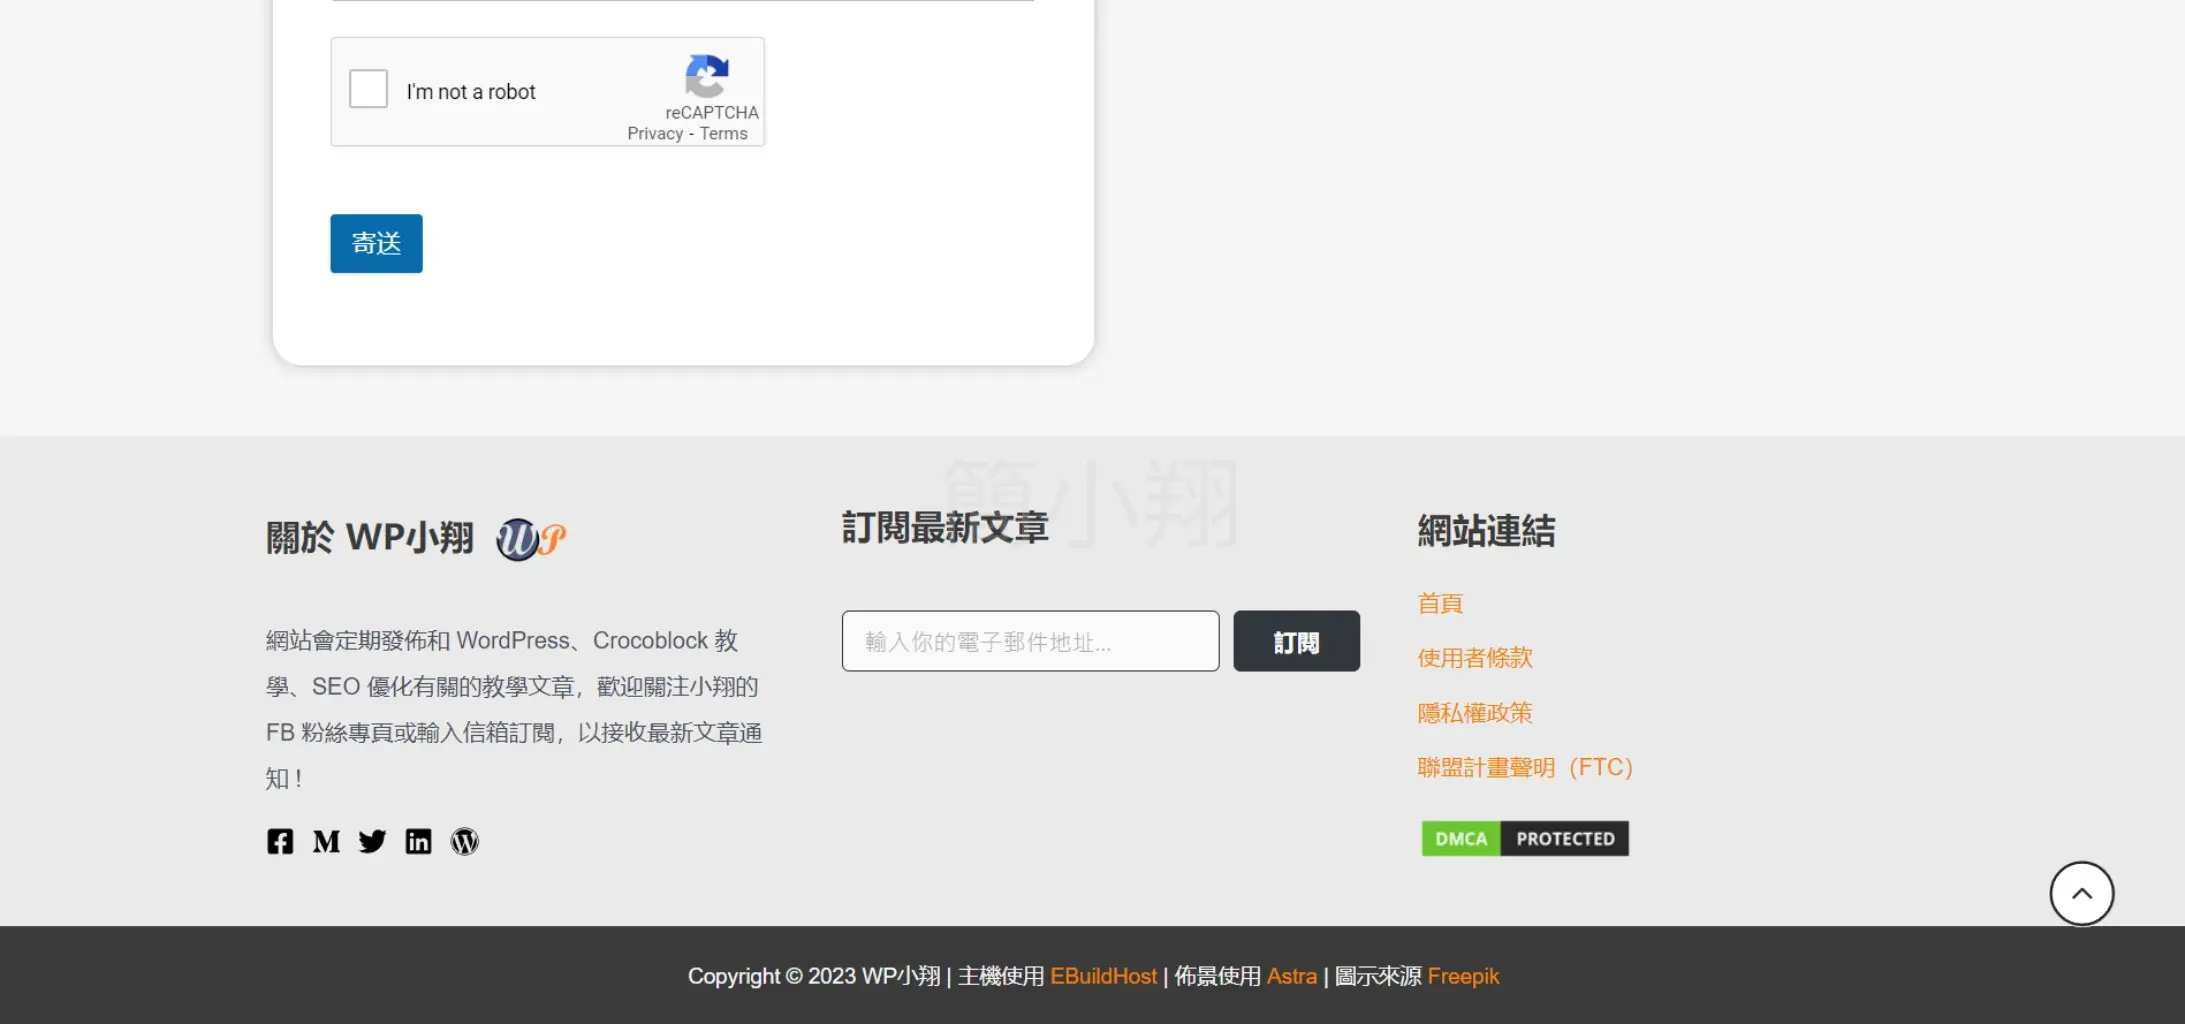Click the scroll-to-top arrow button
Screen dimensions: 2185x1024
(x=2081, y=893)
